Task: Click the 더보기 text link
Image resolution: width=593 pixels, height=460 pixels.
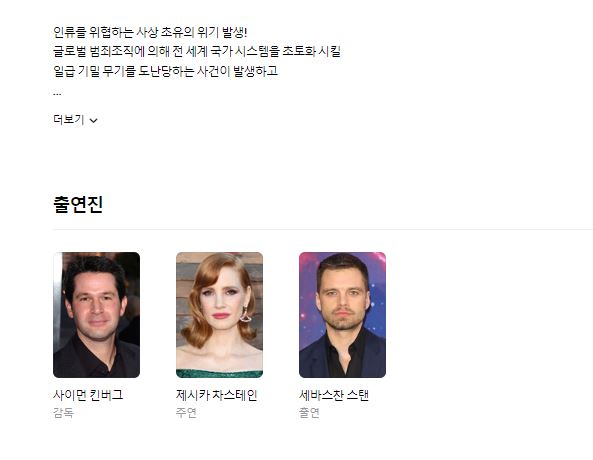Action: pyautogui.click(x=68, y=120)
